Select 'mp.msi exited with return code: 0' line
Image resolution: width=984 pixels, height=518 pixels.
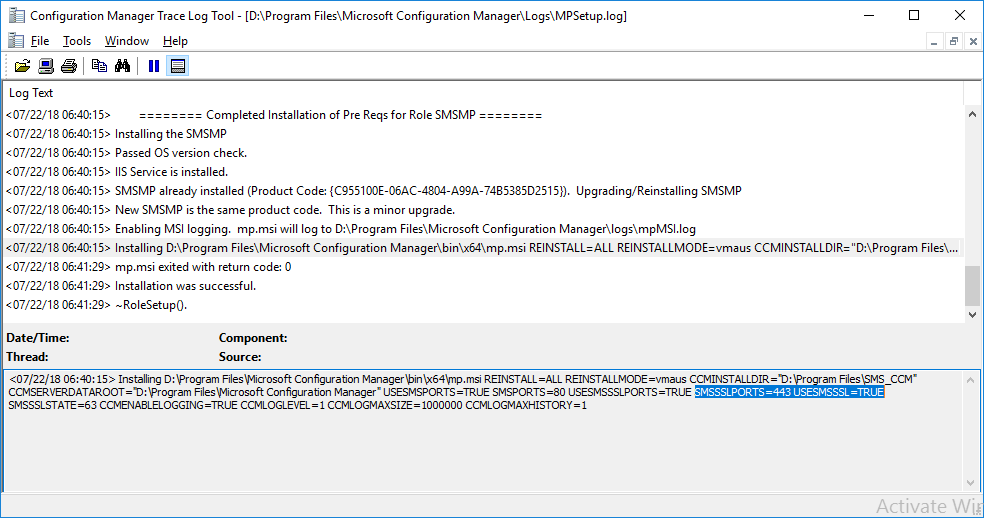482,267
